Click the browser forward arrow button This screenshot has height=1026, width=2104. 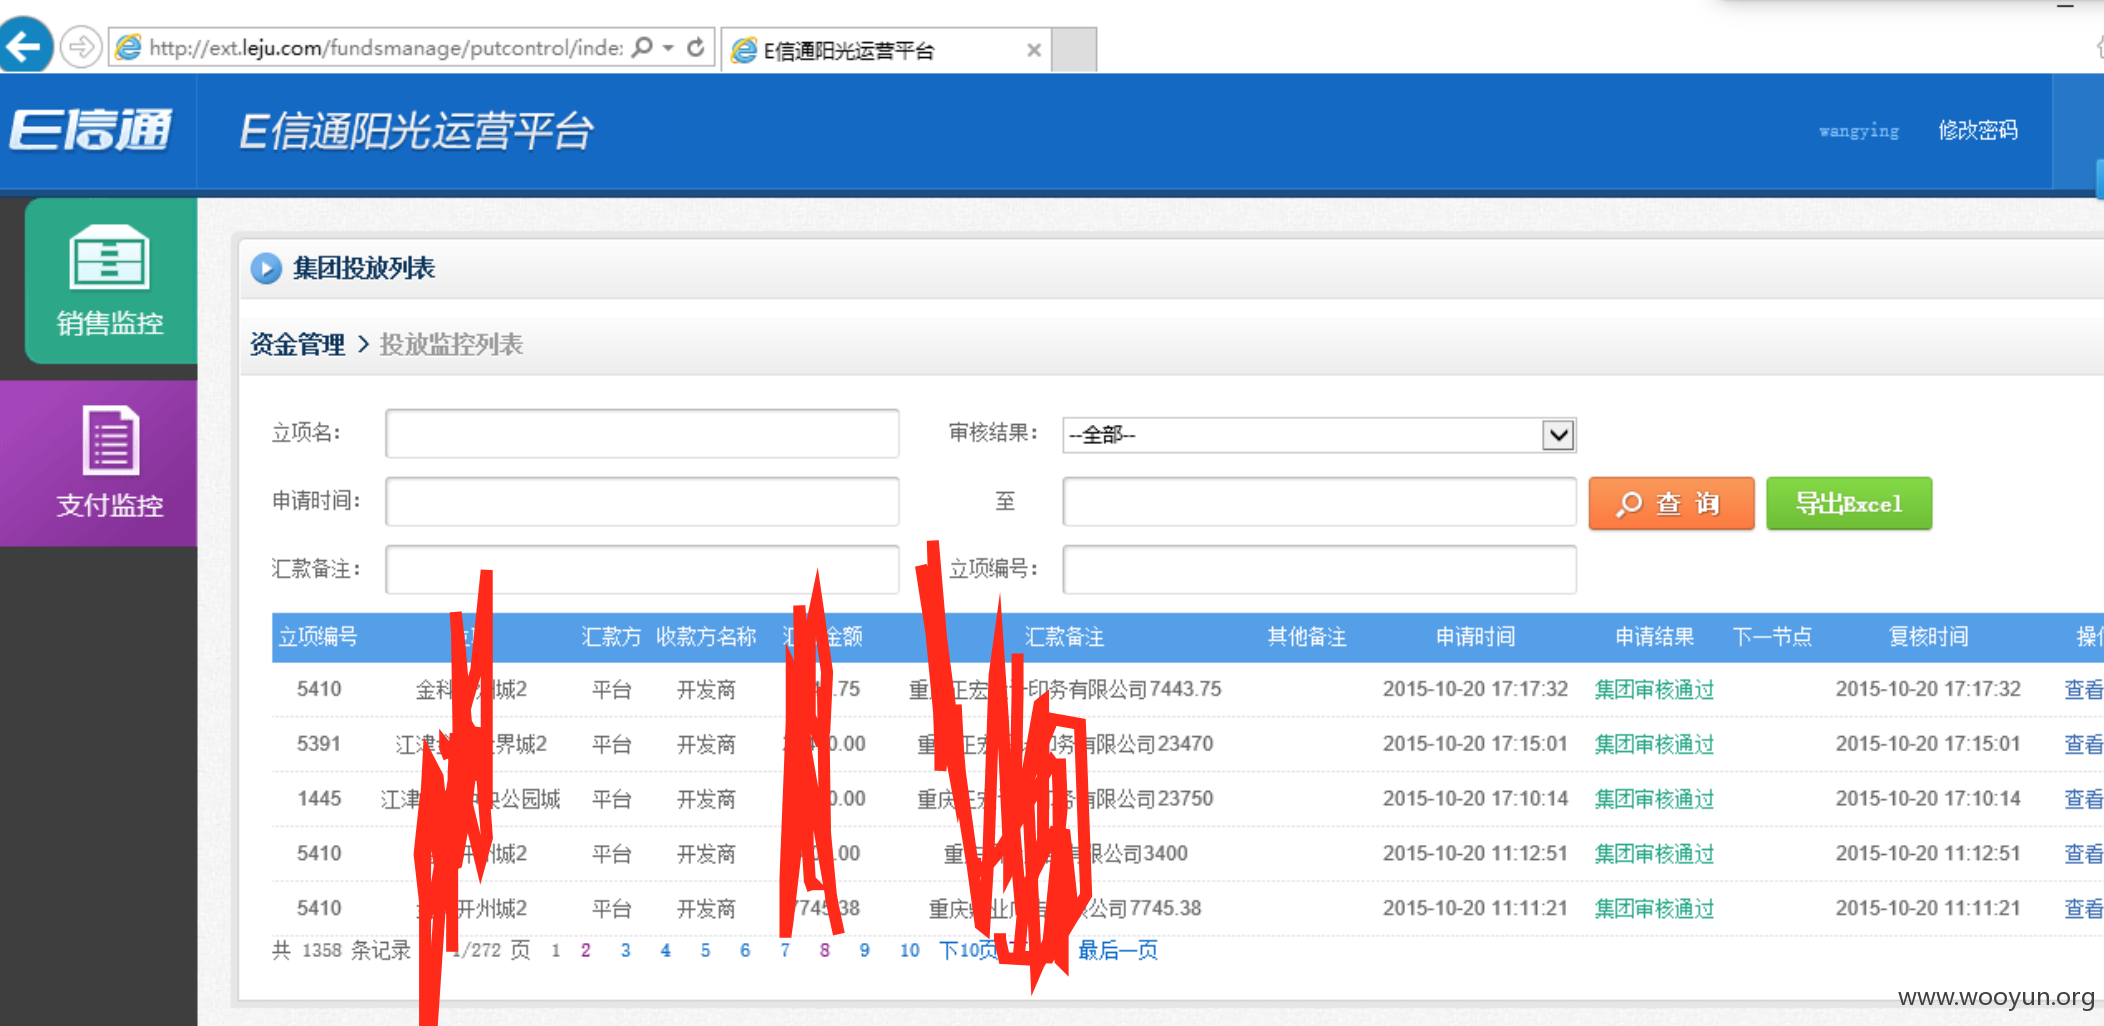click(81, 47)
